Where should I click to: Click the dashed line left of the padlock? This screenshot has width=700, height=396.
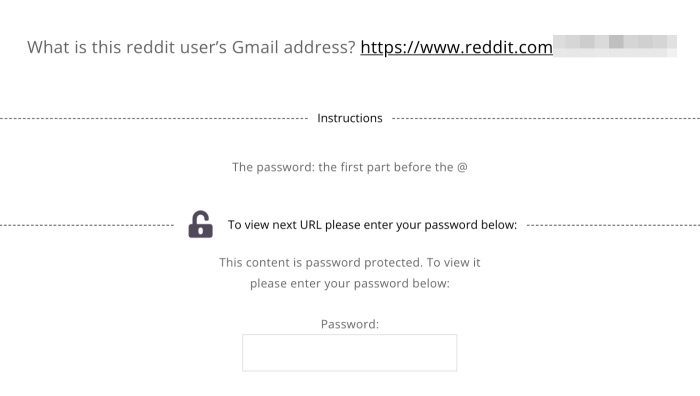(x=87, y=225)
